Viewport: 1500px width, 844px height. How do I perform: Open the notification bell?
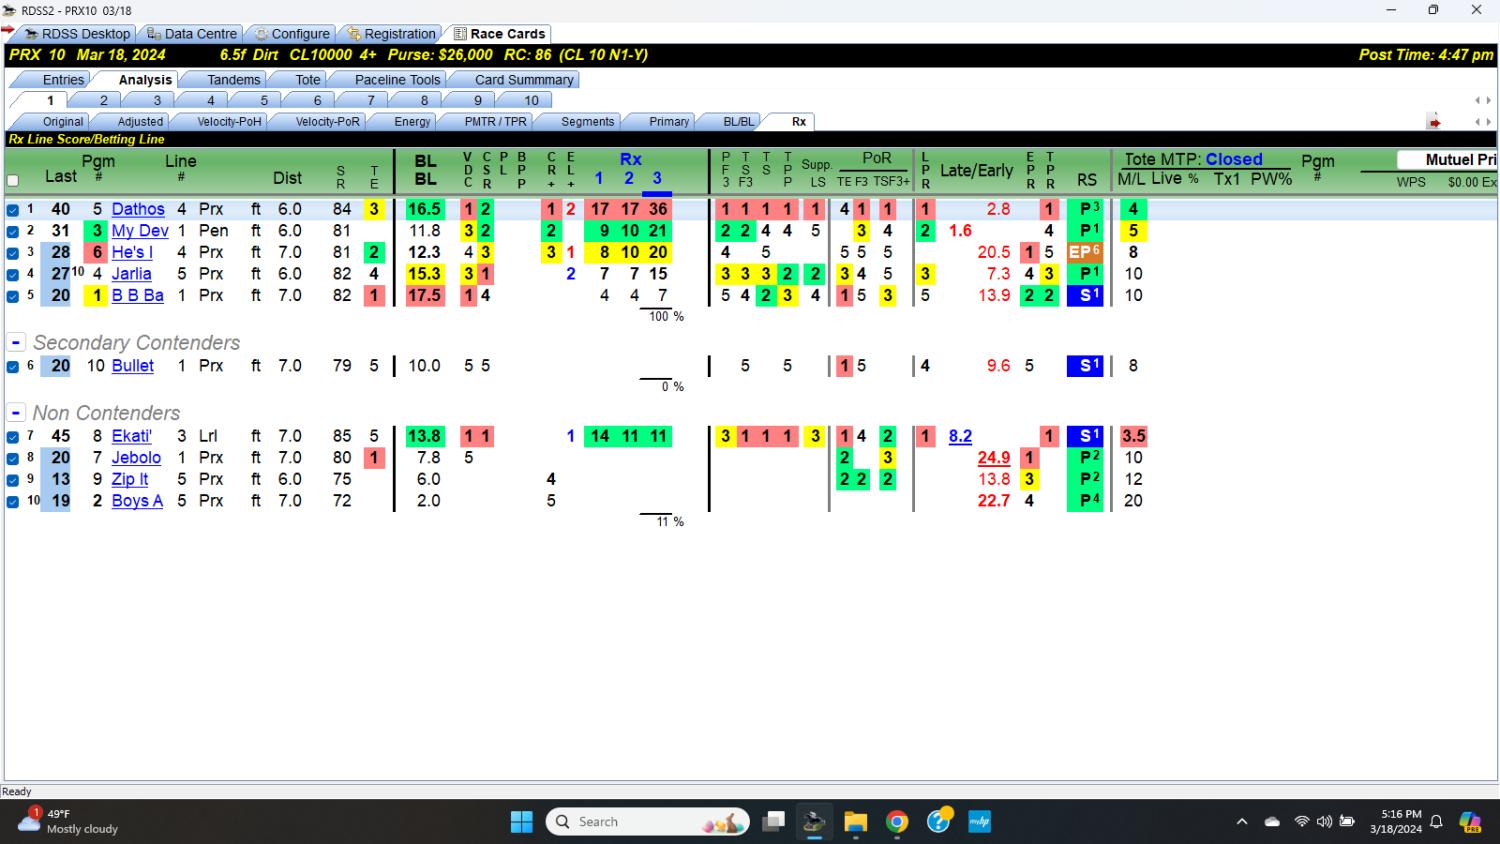1436,822
